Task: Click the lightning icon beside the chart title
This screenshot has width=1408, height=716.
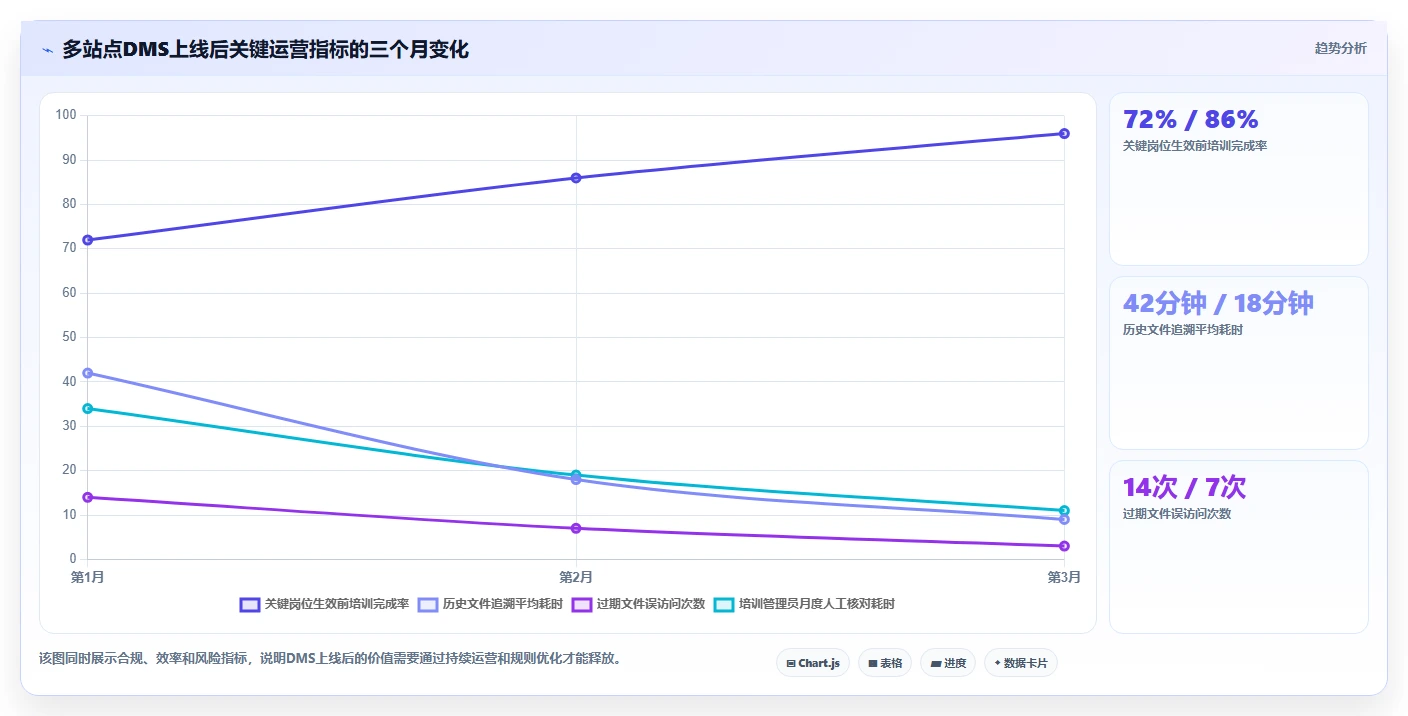Action: pyautogui.click(x=47, y=49)
